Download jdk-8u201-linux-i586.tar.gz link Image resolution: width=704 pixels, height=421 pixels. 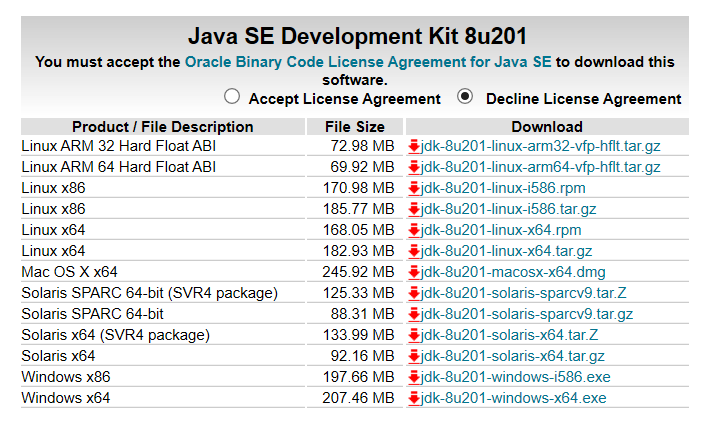tap(509, 209)
